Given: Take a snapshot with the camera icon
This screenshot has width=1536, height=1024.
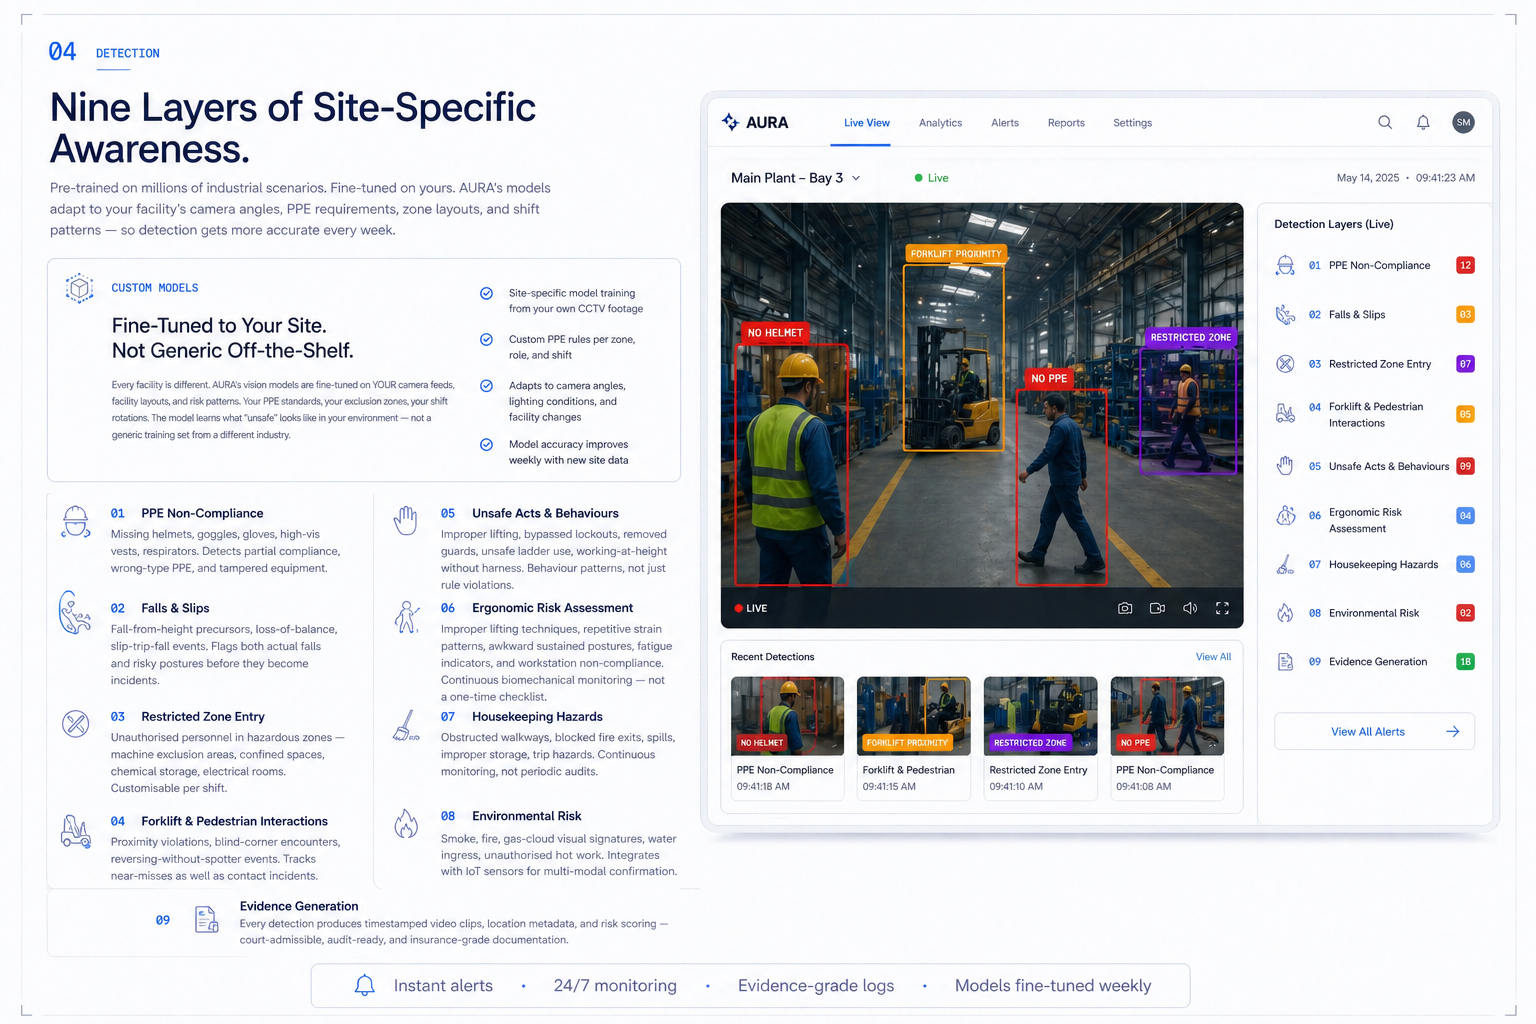Looking at the screenshot, I should [x=1125, y=608].
